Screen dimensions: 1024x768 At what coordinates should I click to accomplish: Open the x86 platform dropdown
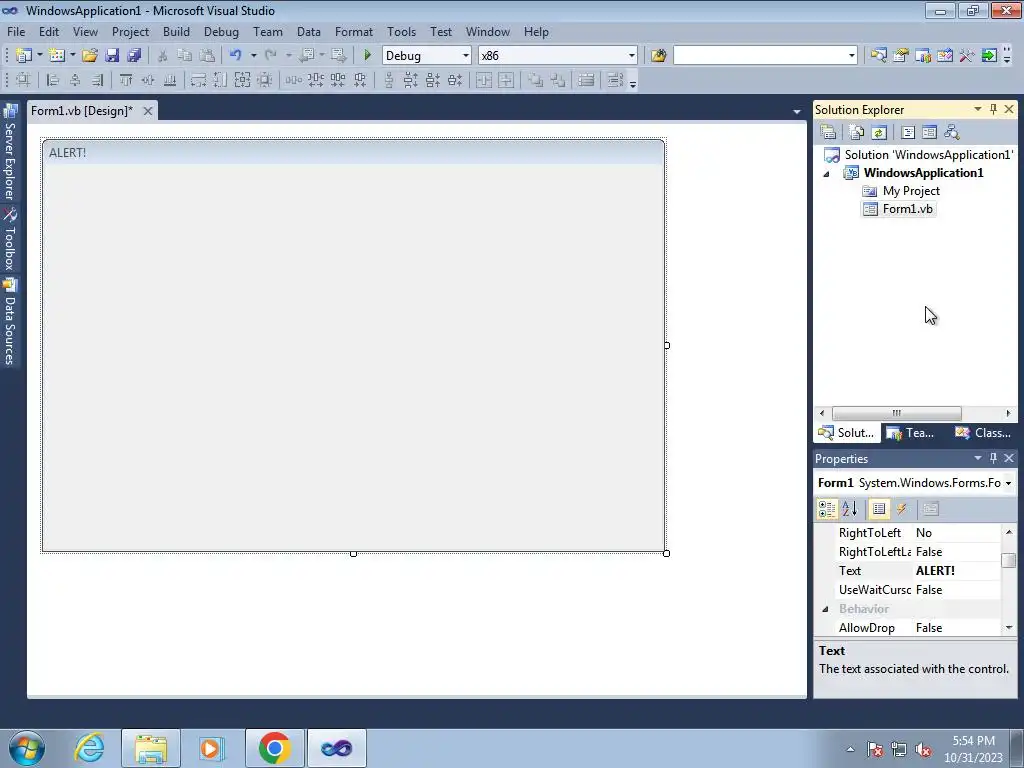[x=632, y=56]
